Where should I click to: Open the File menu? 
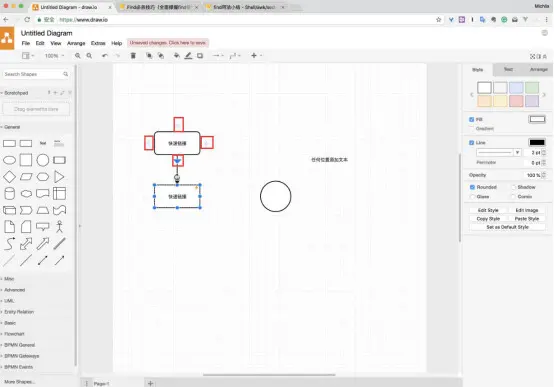[26, 43]
